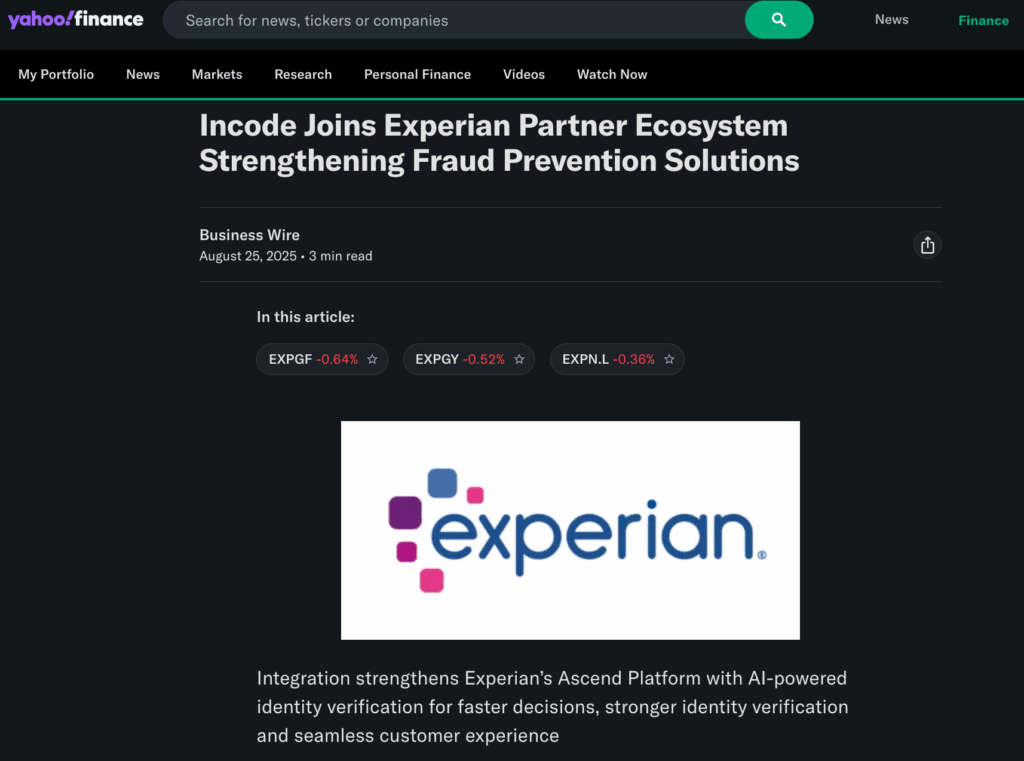
Task: Open the Markets section
Action: [x=216, y=74]
